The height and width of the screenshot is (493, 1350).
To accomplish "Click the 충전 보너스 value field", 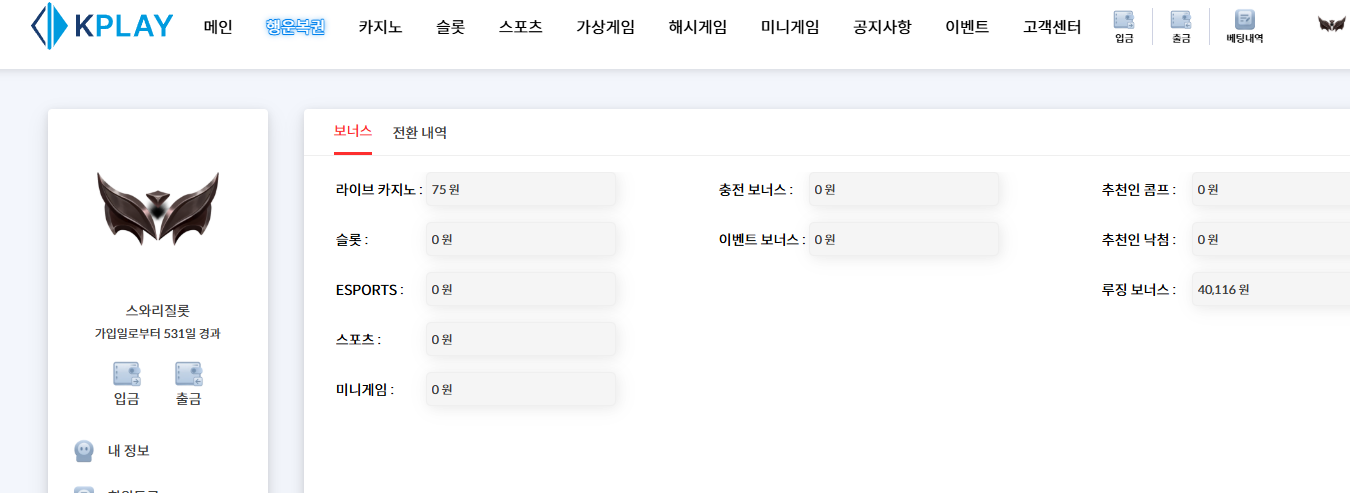I will (904, 189).
